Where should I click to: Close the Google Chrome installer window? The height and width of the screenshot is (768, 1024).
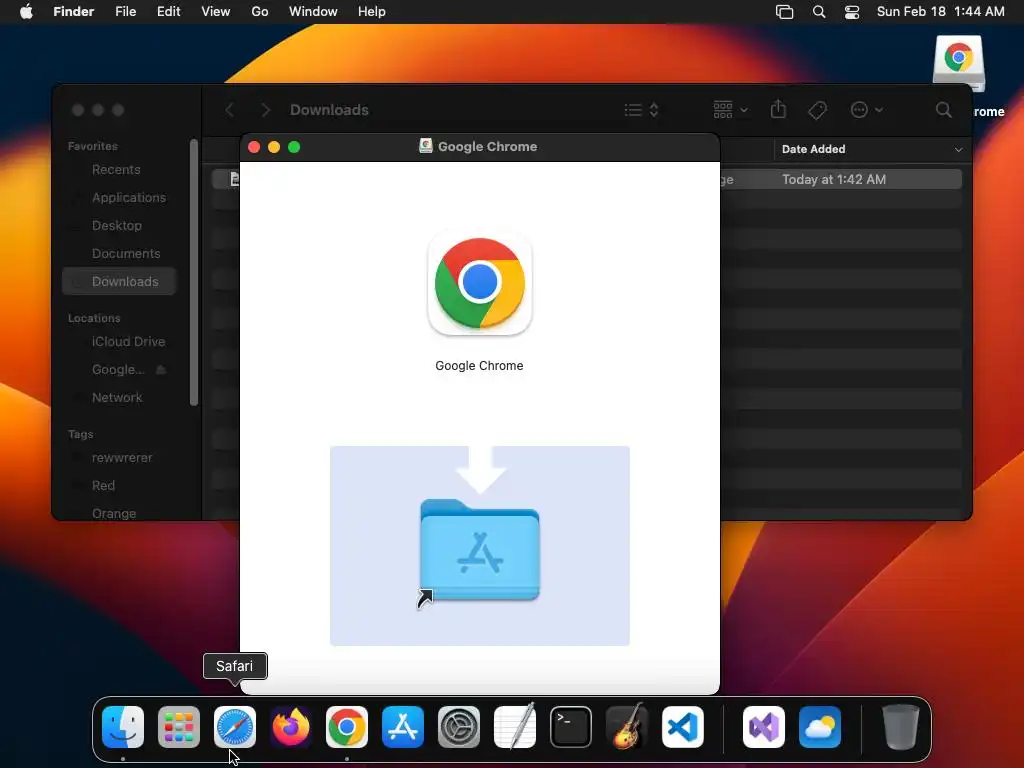254,147
